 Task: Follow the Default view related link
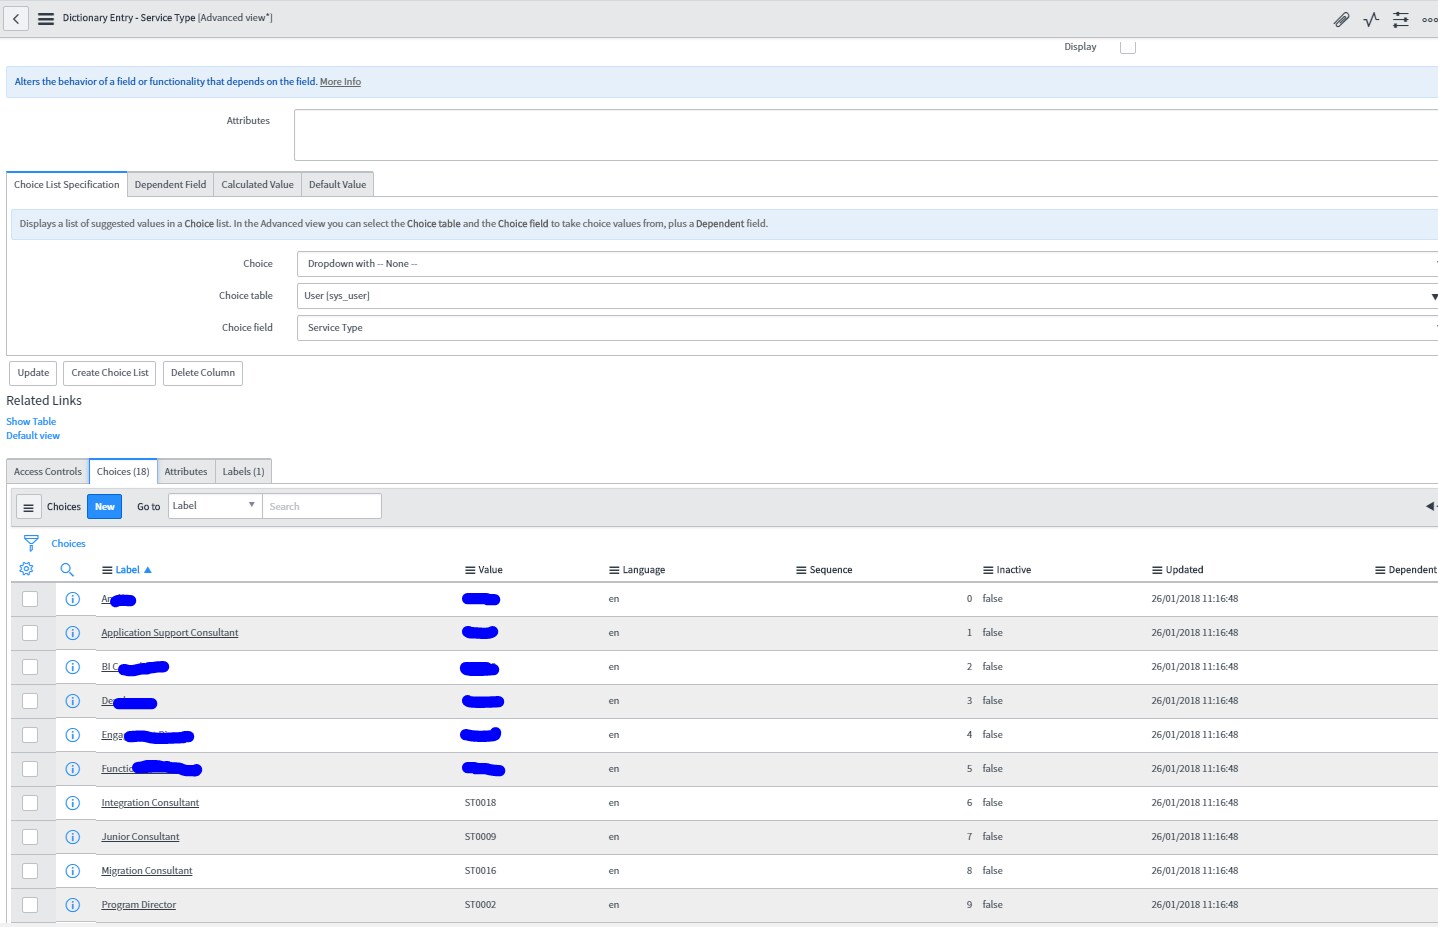(x=33, y=436)
